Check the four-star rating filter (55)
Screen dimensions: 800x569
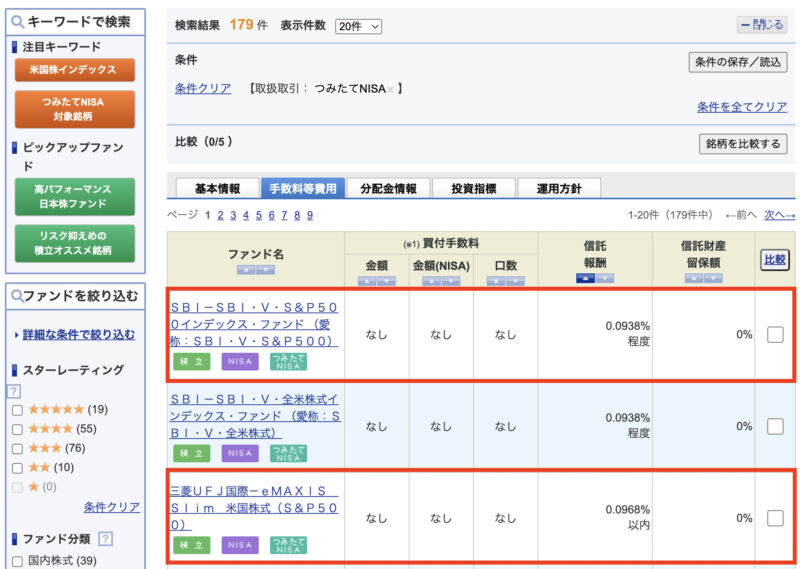pos(17,429)
